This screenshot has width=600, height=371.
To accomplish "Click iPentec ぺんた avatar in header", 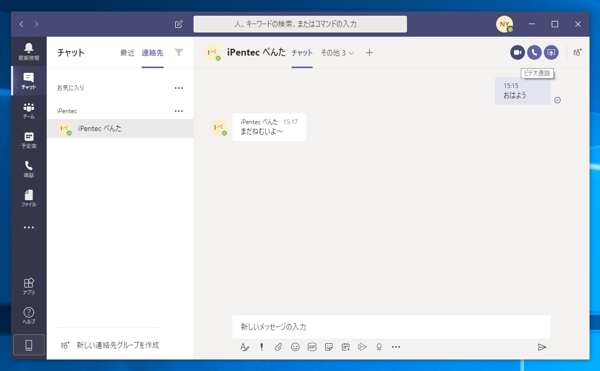I will 212,52.
